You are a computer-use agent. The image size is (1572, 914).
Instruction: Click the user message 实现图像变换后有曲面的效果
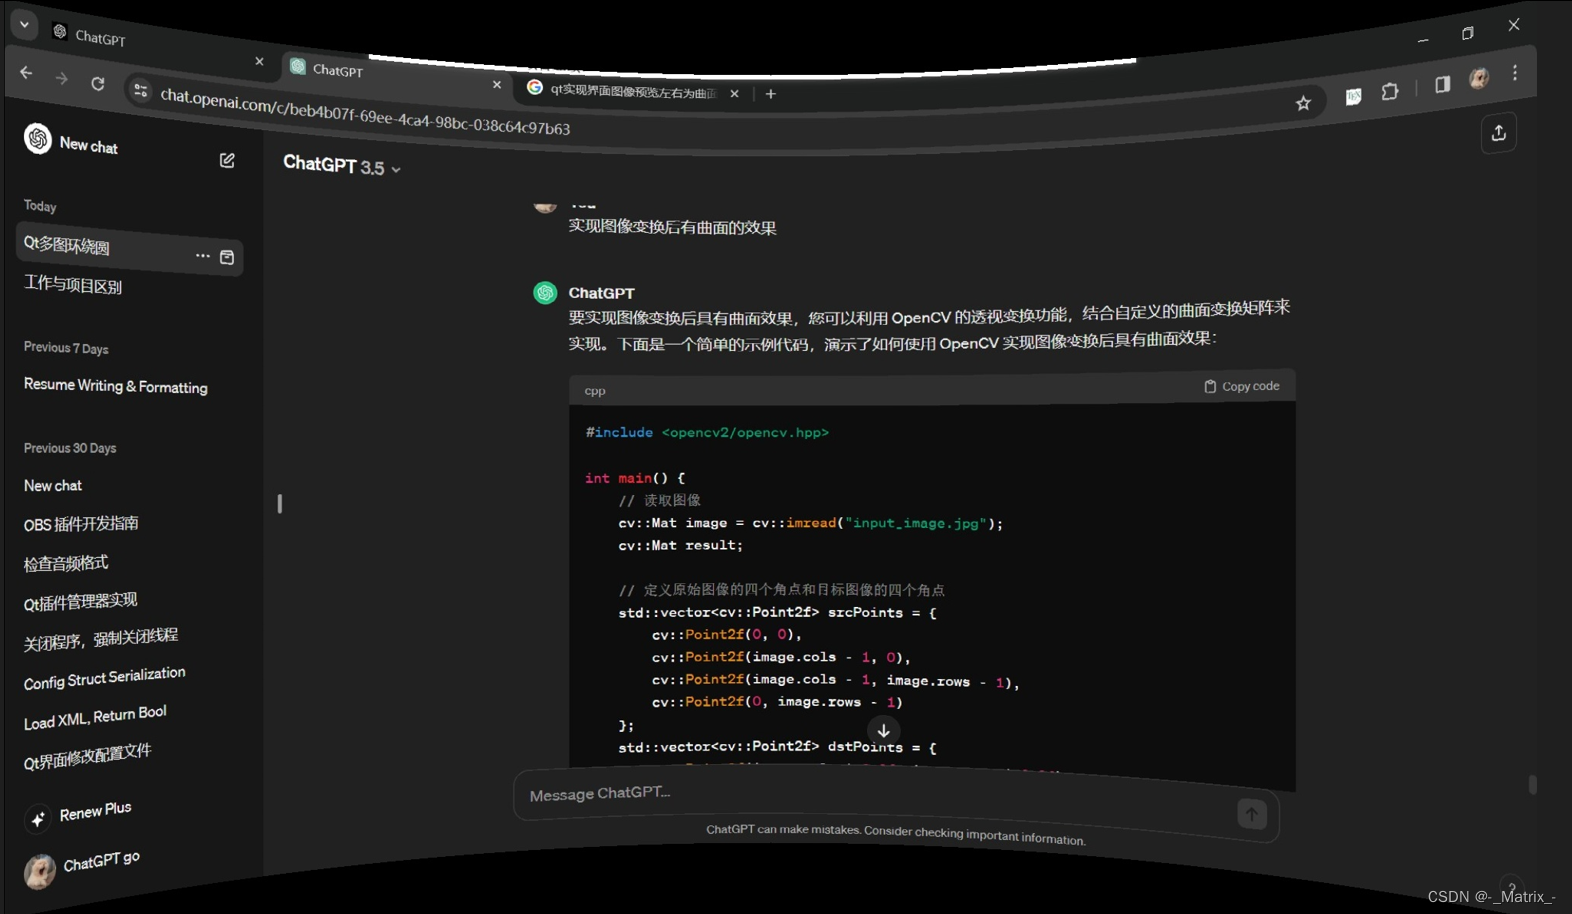pyautogui.click(x=672, y=227)
